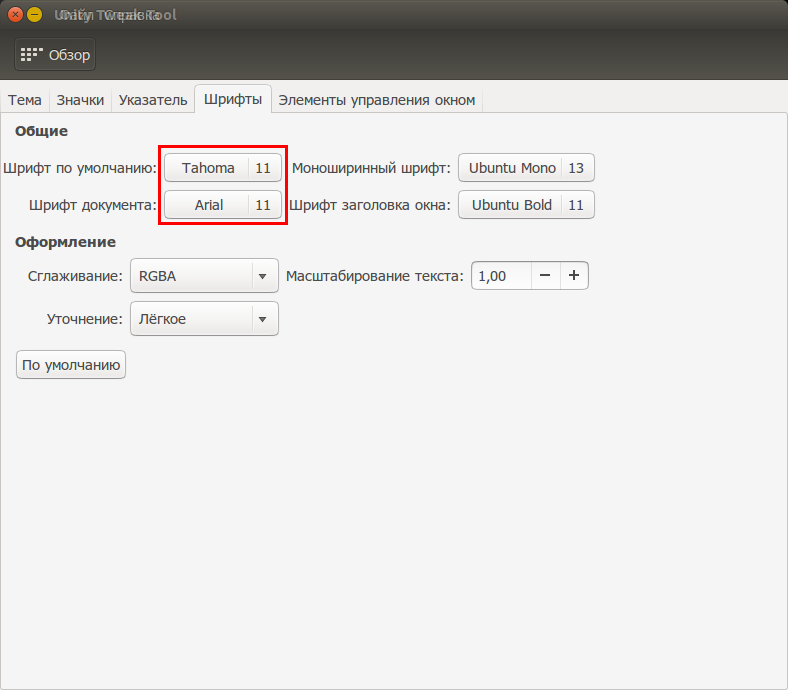Select the Шрифты tab
This screenshot has height=690, width=788.
[x=233, y=99]
